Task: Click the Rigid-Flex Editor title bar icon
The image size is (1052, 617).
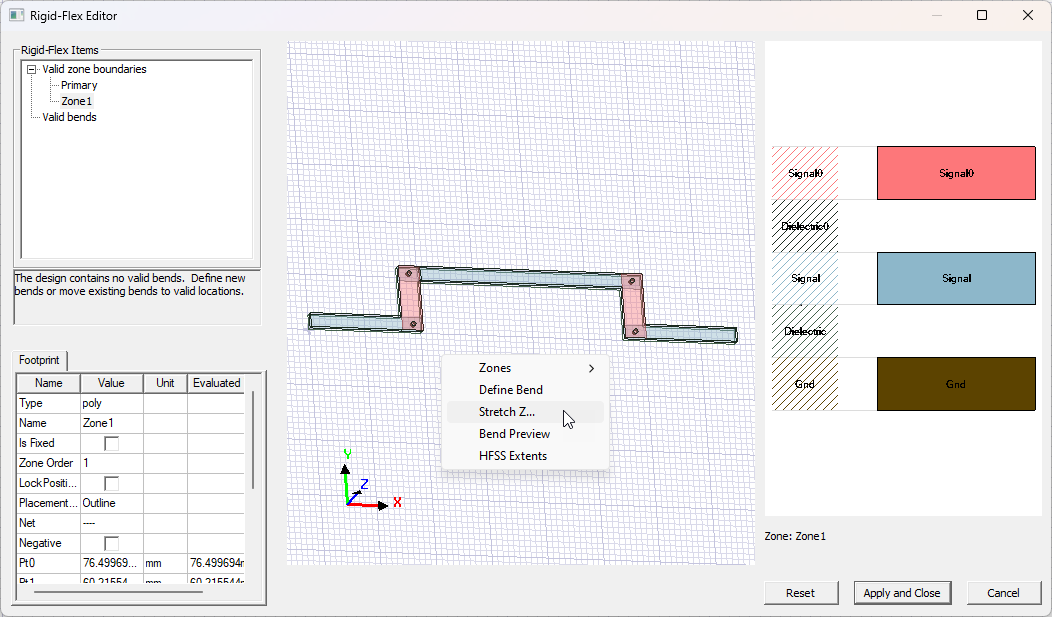Action: click(17, 16)
